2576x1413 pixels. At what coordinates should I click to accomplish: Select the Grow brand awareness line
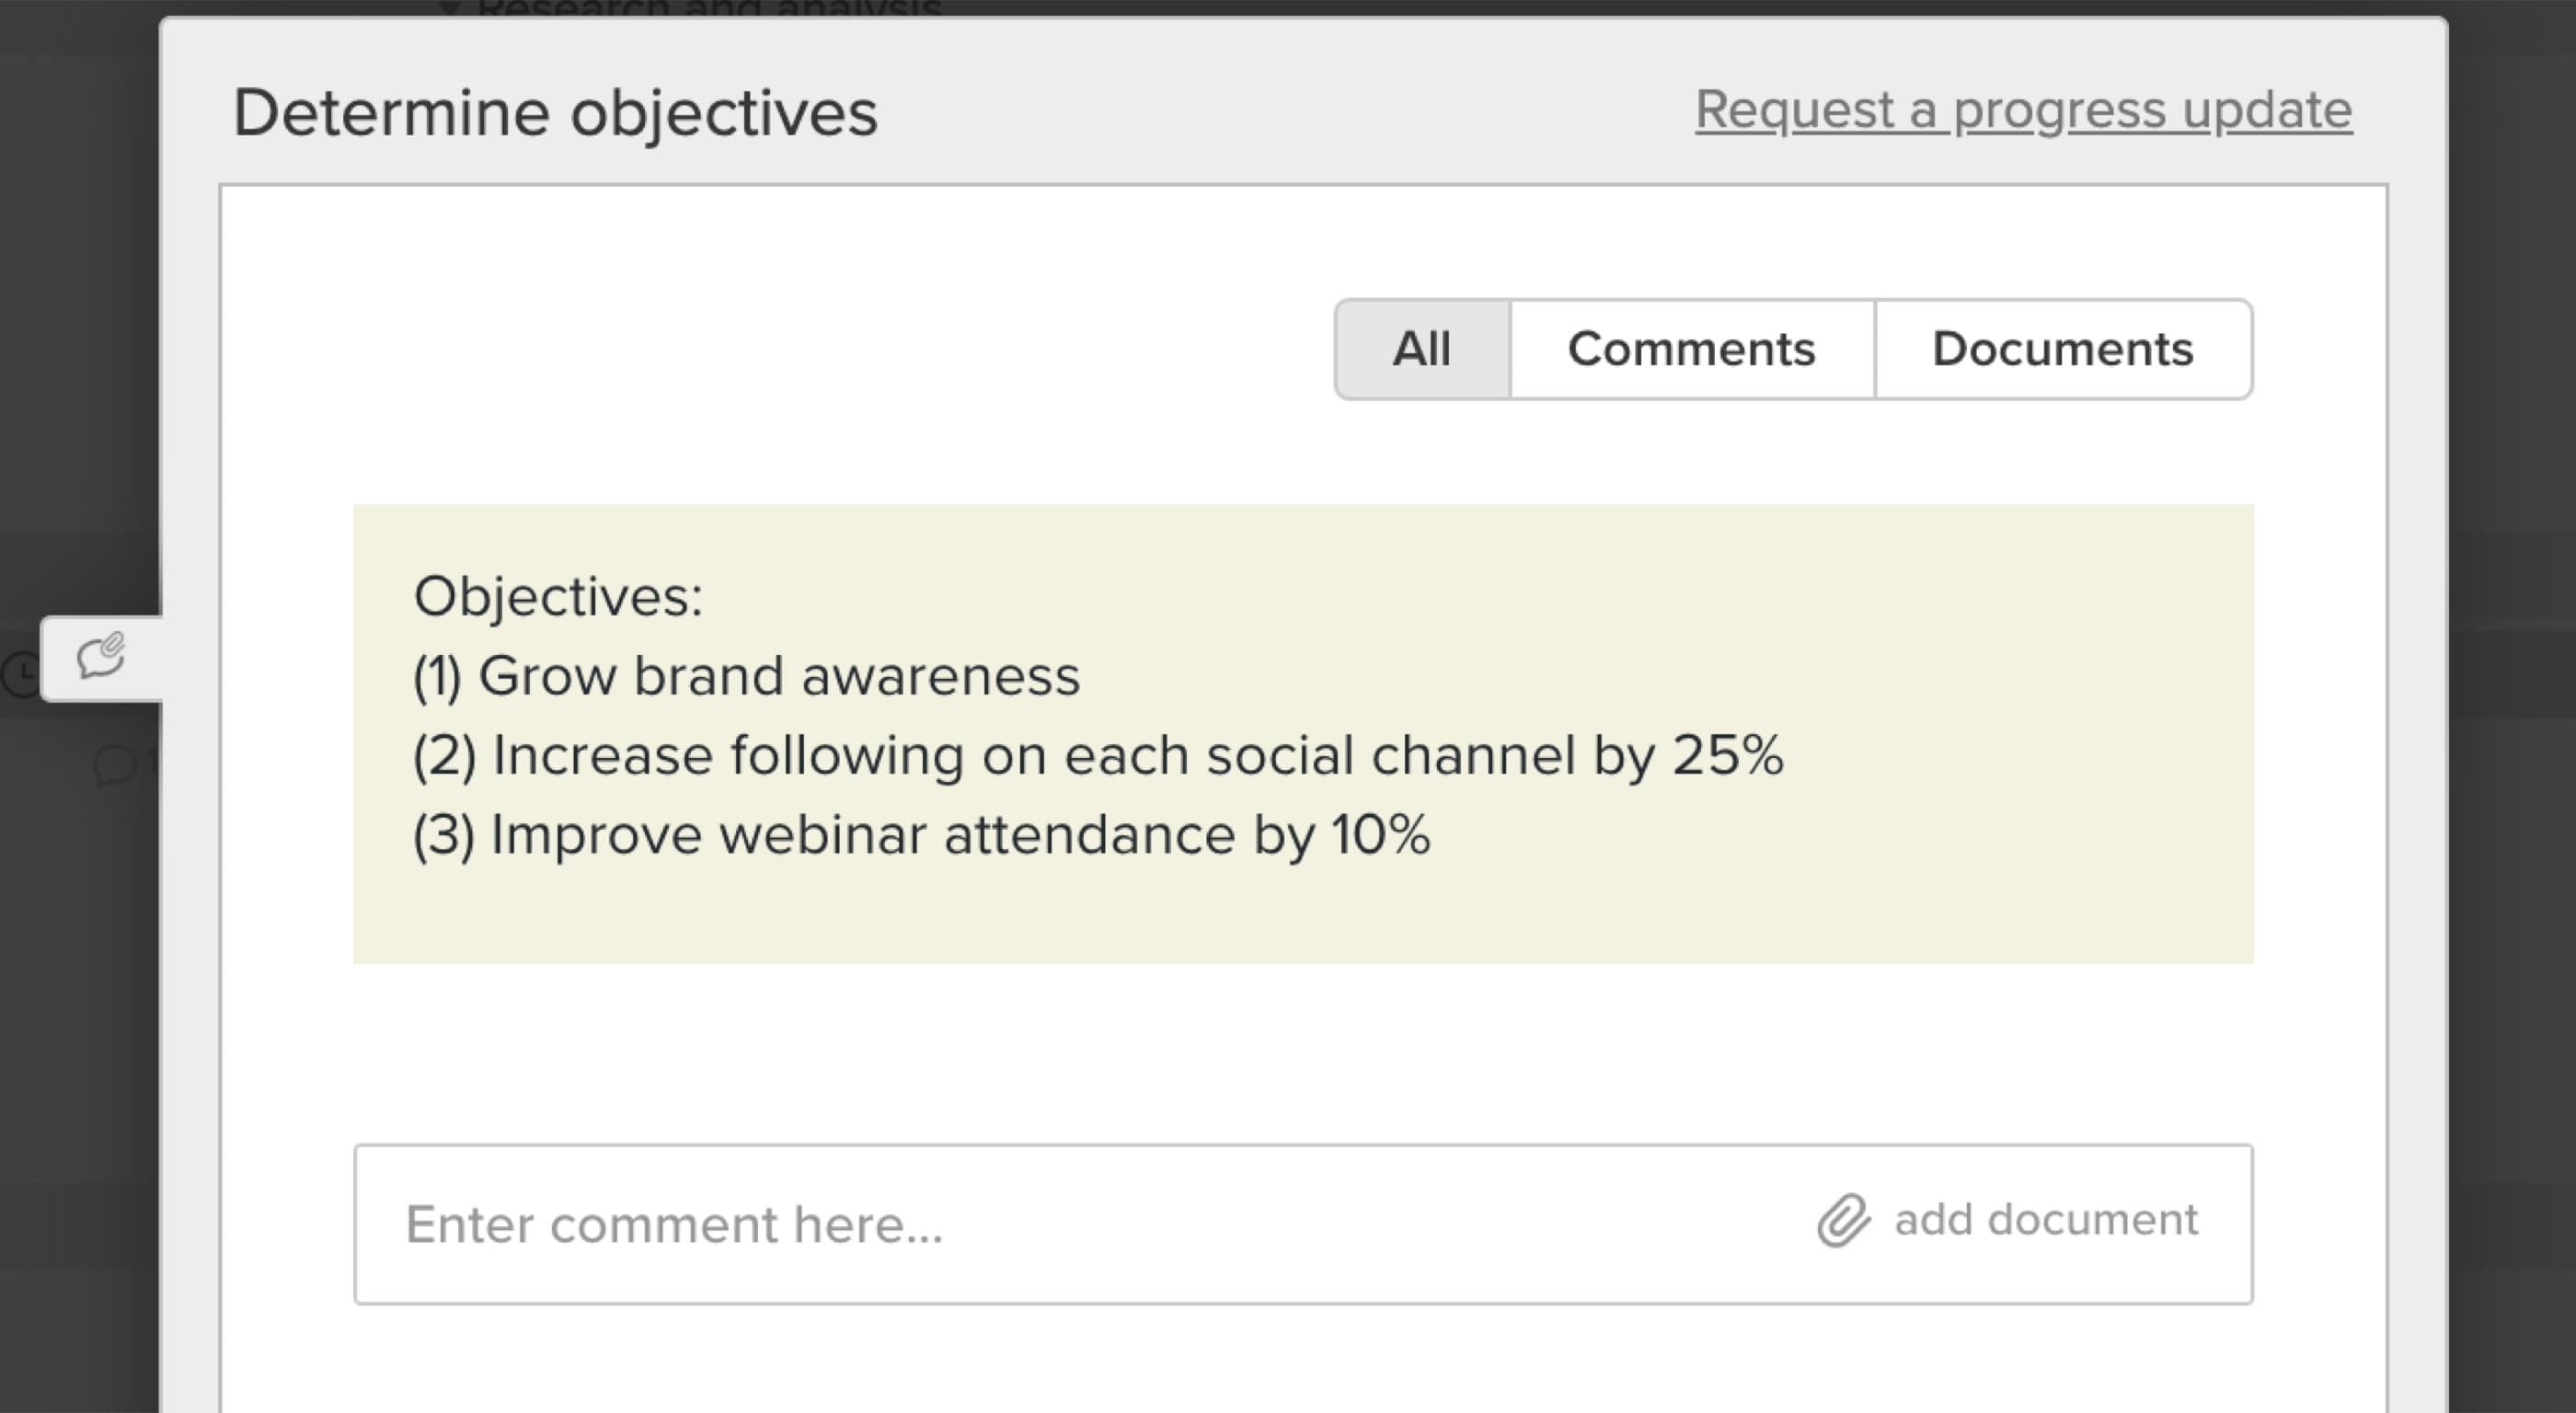pyautogui.click(x=746, y=676)
